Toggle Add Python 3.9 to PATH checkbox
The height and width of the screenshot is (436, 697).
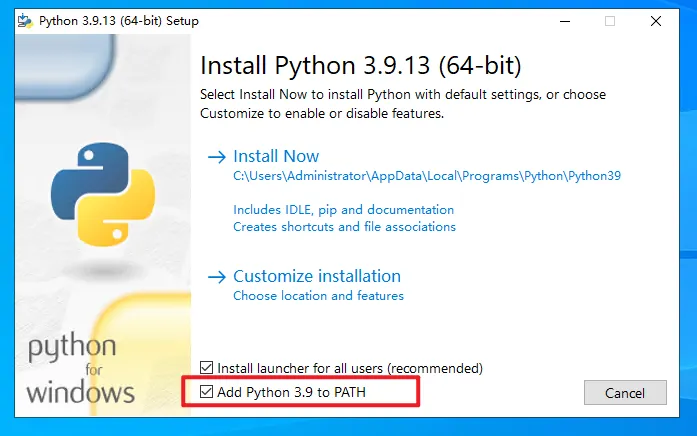click(206, 392)
